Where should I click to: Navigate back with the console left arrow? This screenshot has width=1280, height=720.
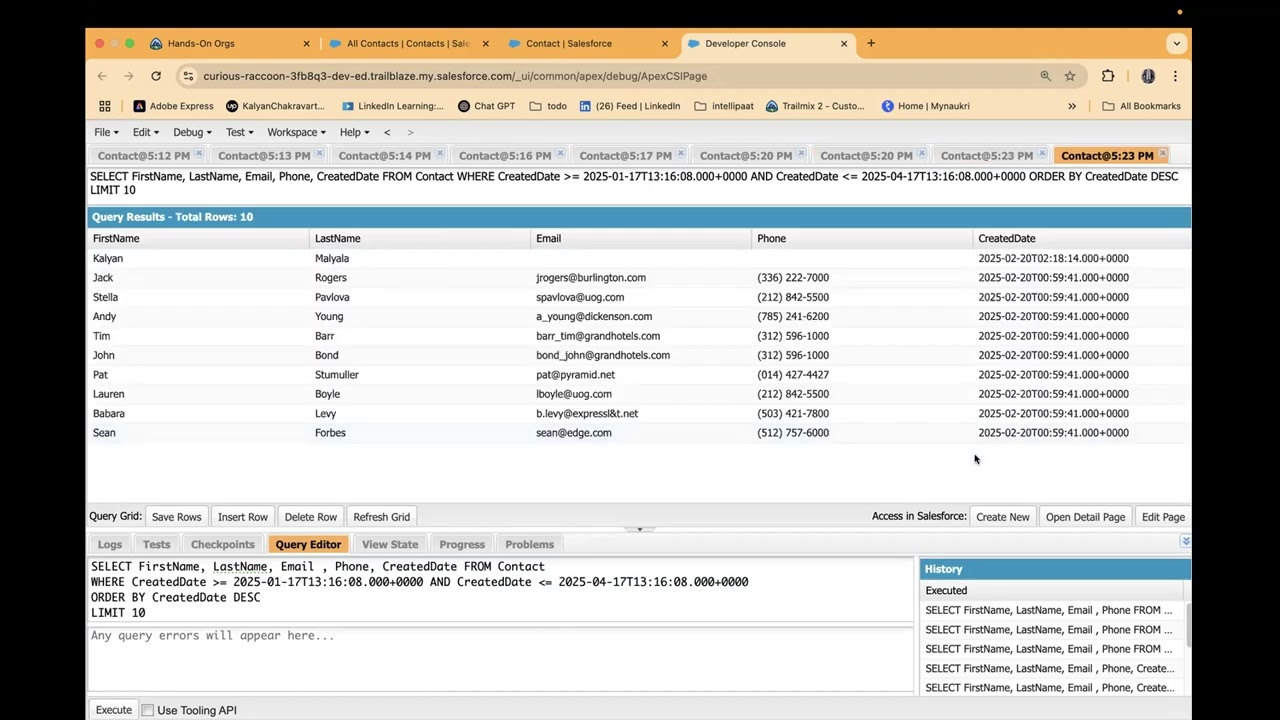387,132
